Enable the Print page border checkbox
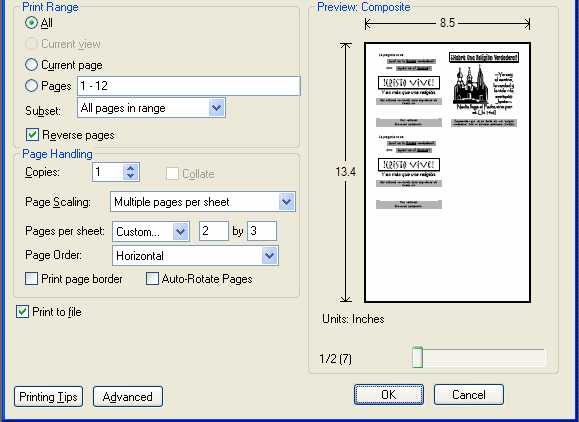This screenshot has height=422, width=579. [31, 279]
